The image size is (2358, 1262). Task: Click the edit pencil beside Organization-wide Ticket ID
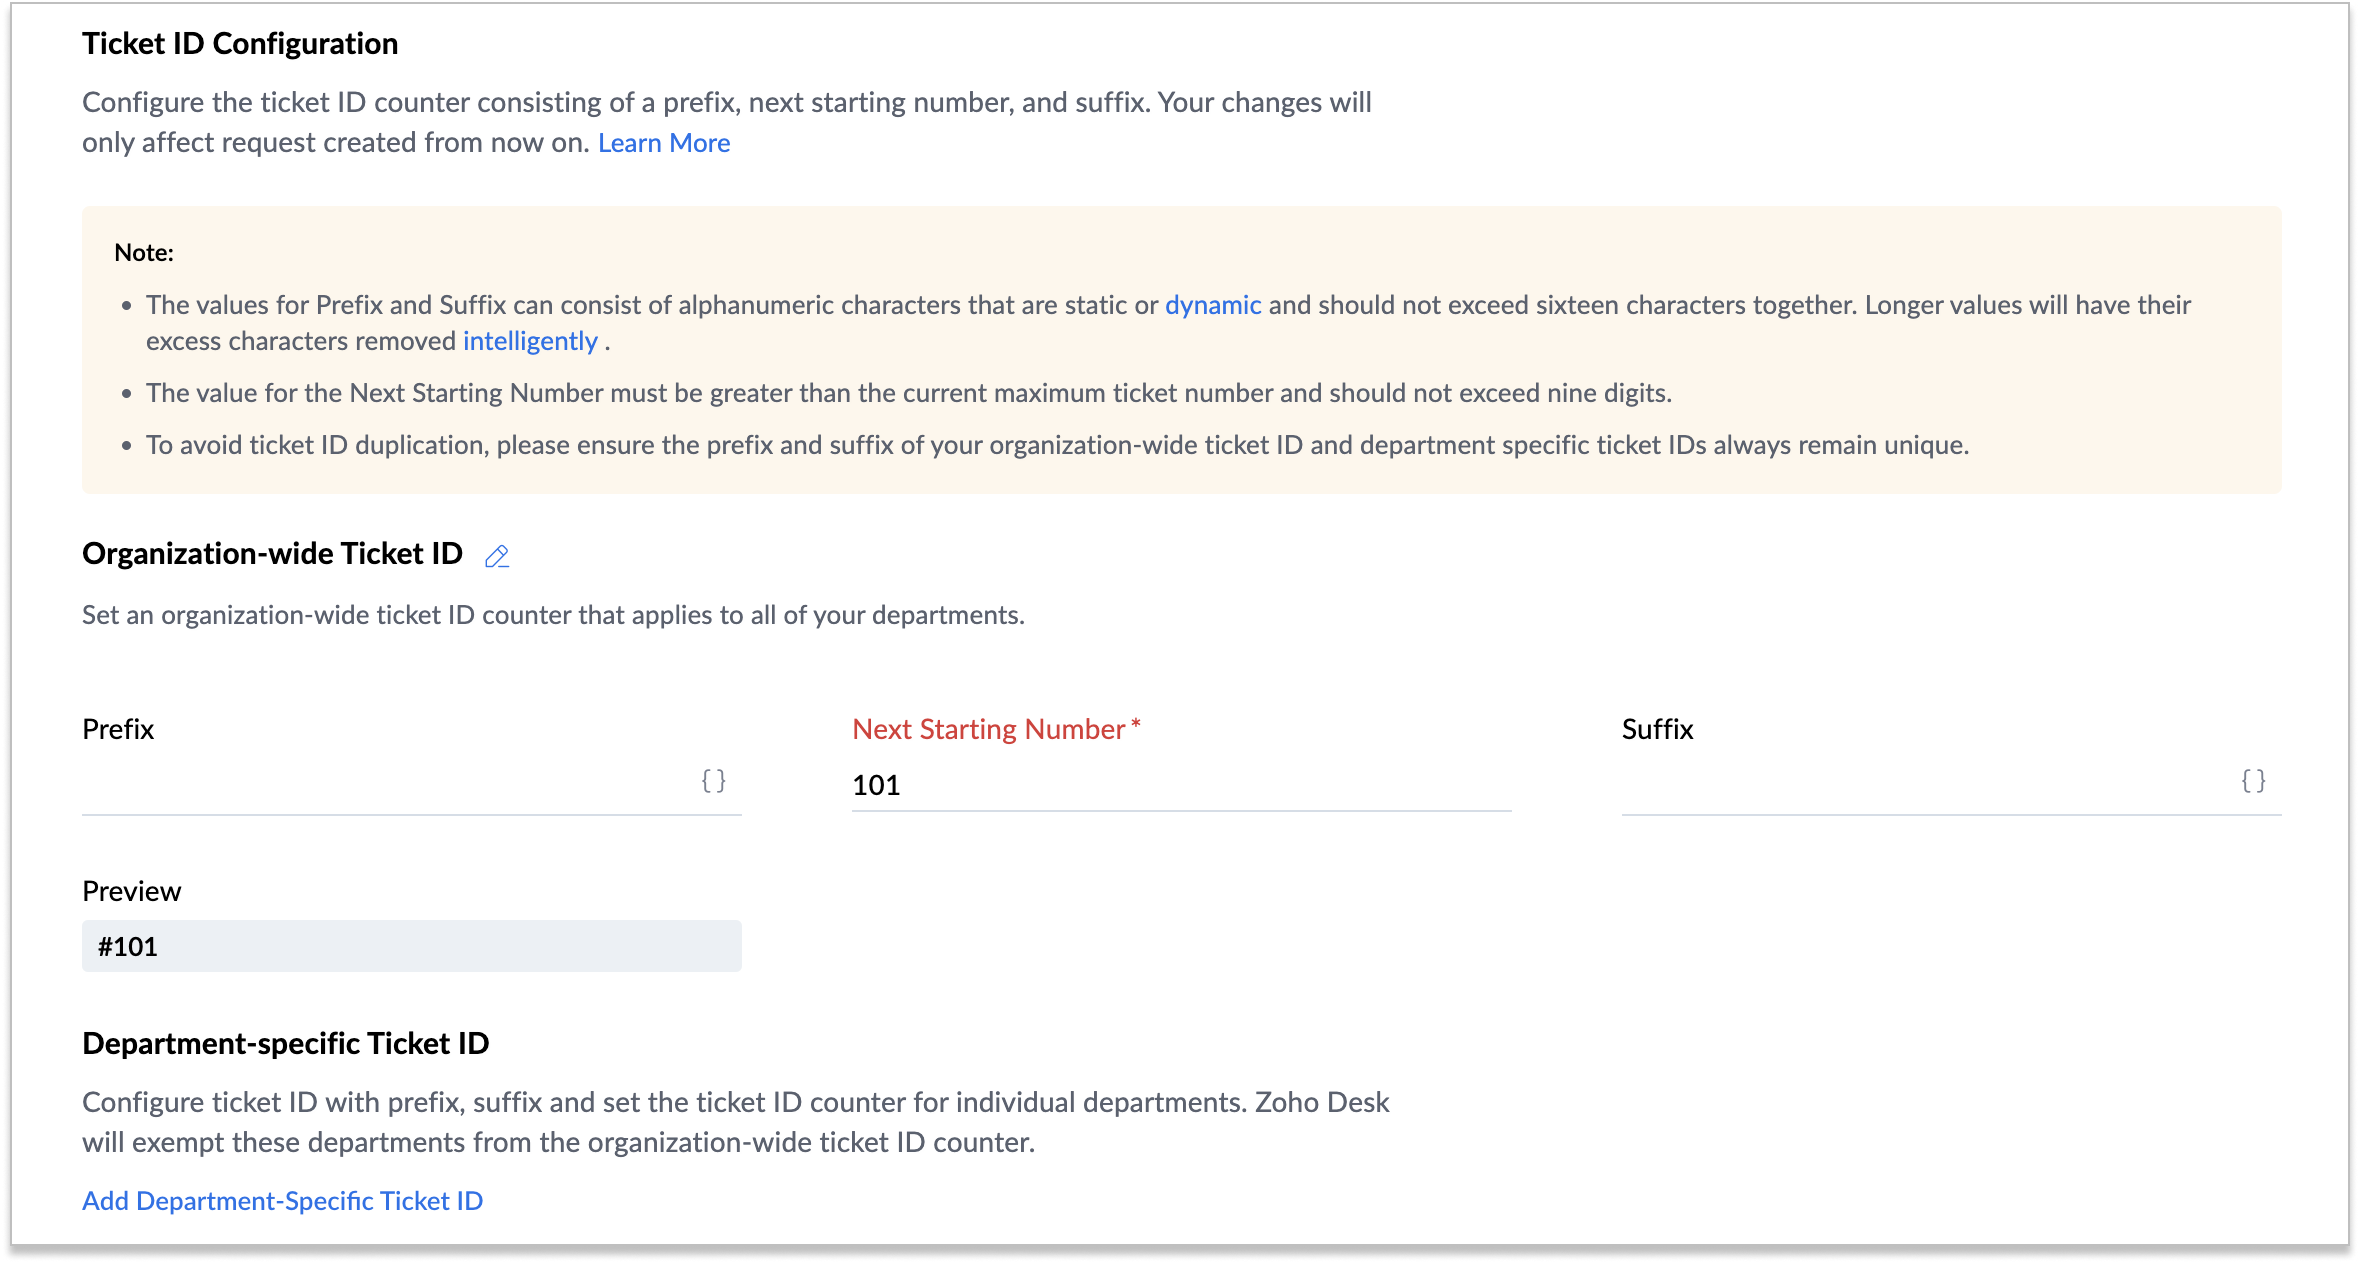497,556
